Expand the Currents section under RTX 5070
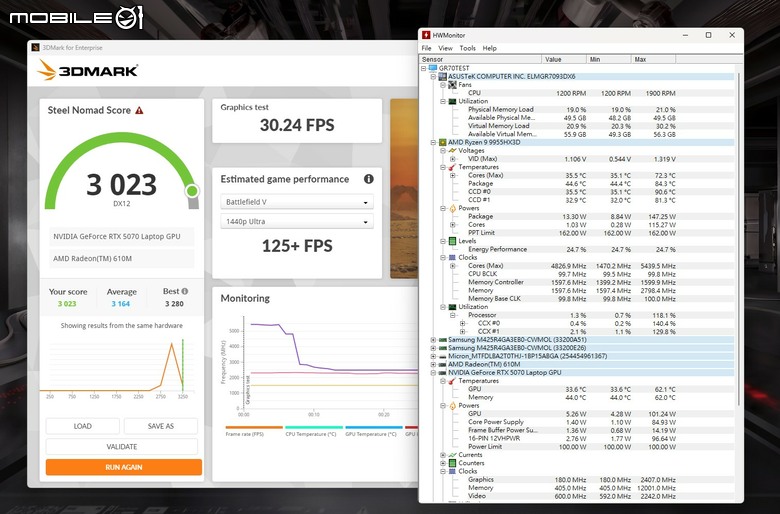Image resolution: width=780 pixels, height=514 pixels. [x=443, y=455]
